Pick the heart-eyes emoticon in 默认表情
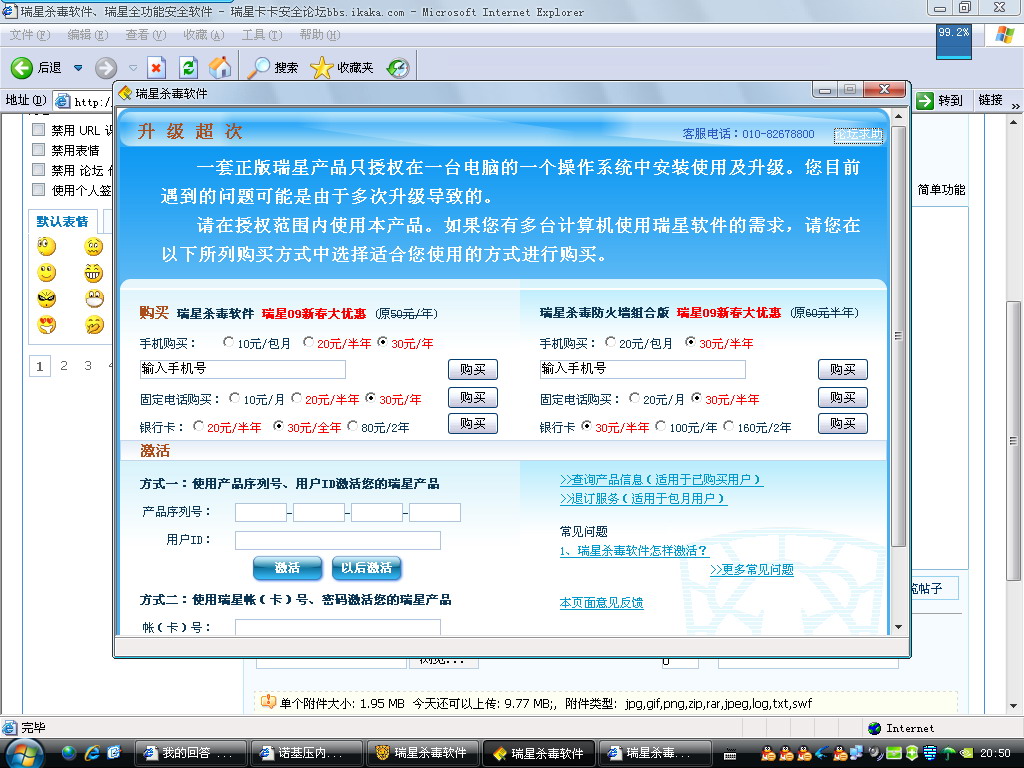 point(46,325)
